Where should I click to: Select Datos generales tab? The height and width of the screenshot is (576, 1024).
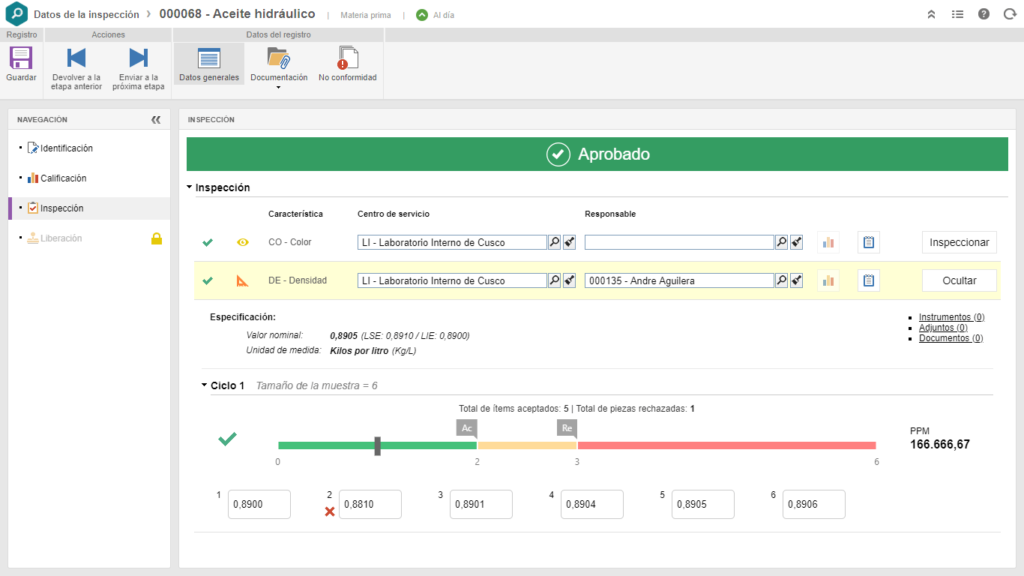pos(209,64)
